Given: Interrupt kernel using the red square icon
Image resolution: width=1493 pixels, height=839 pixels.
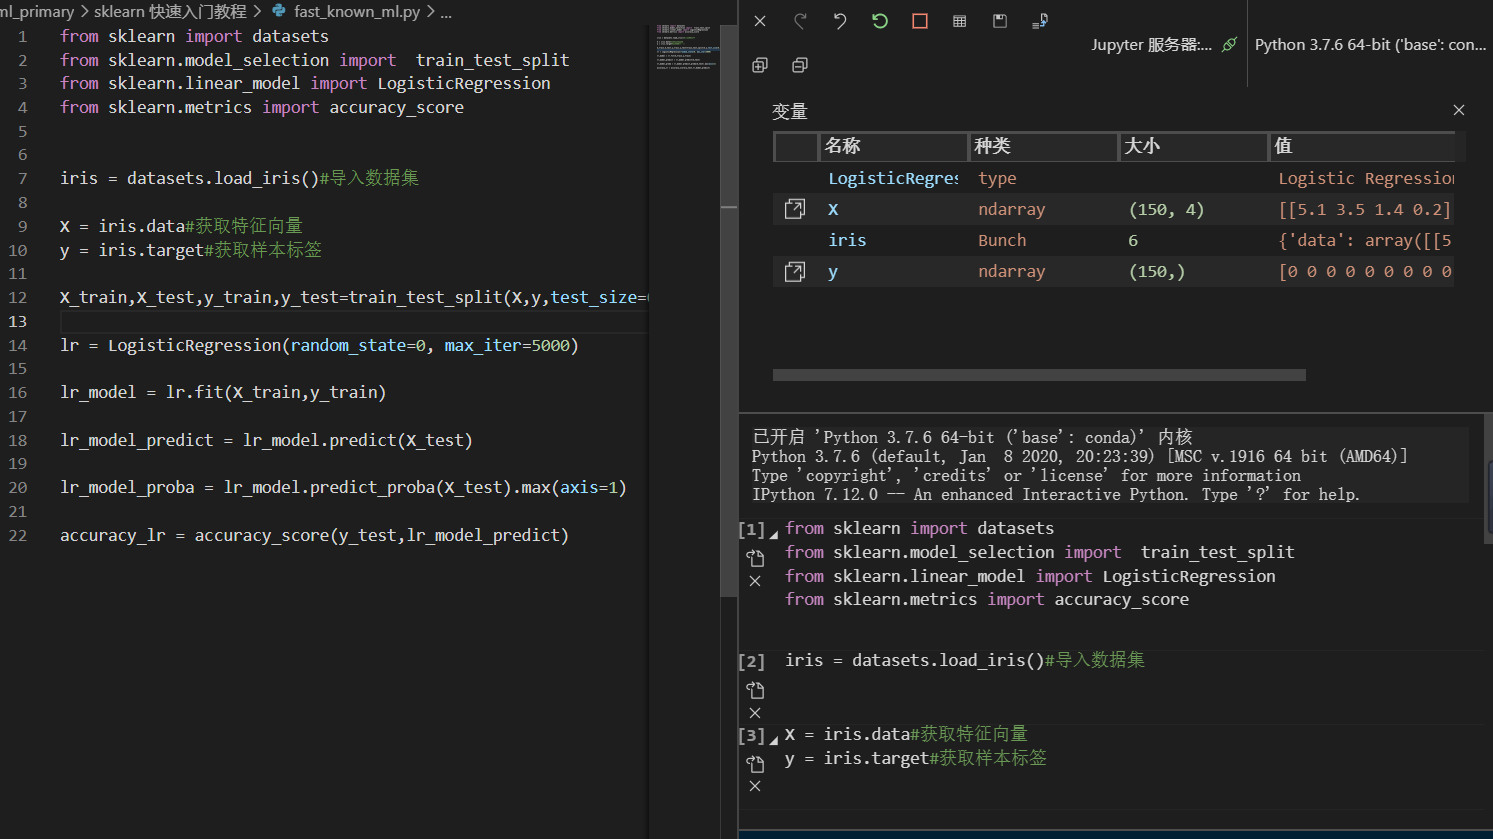Looking at the screenshot, I should tap(920, 21).
